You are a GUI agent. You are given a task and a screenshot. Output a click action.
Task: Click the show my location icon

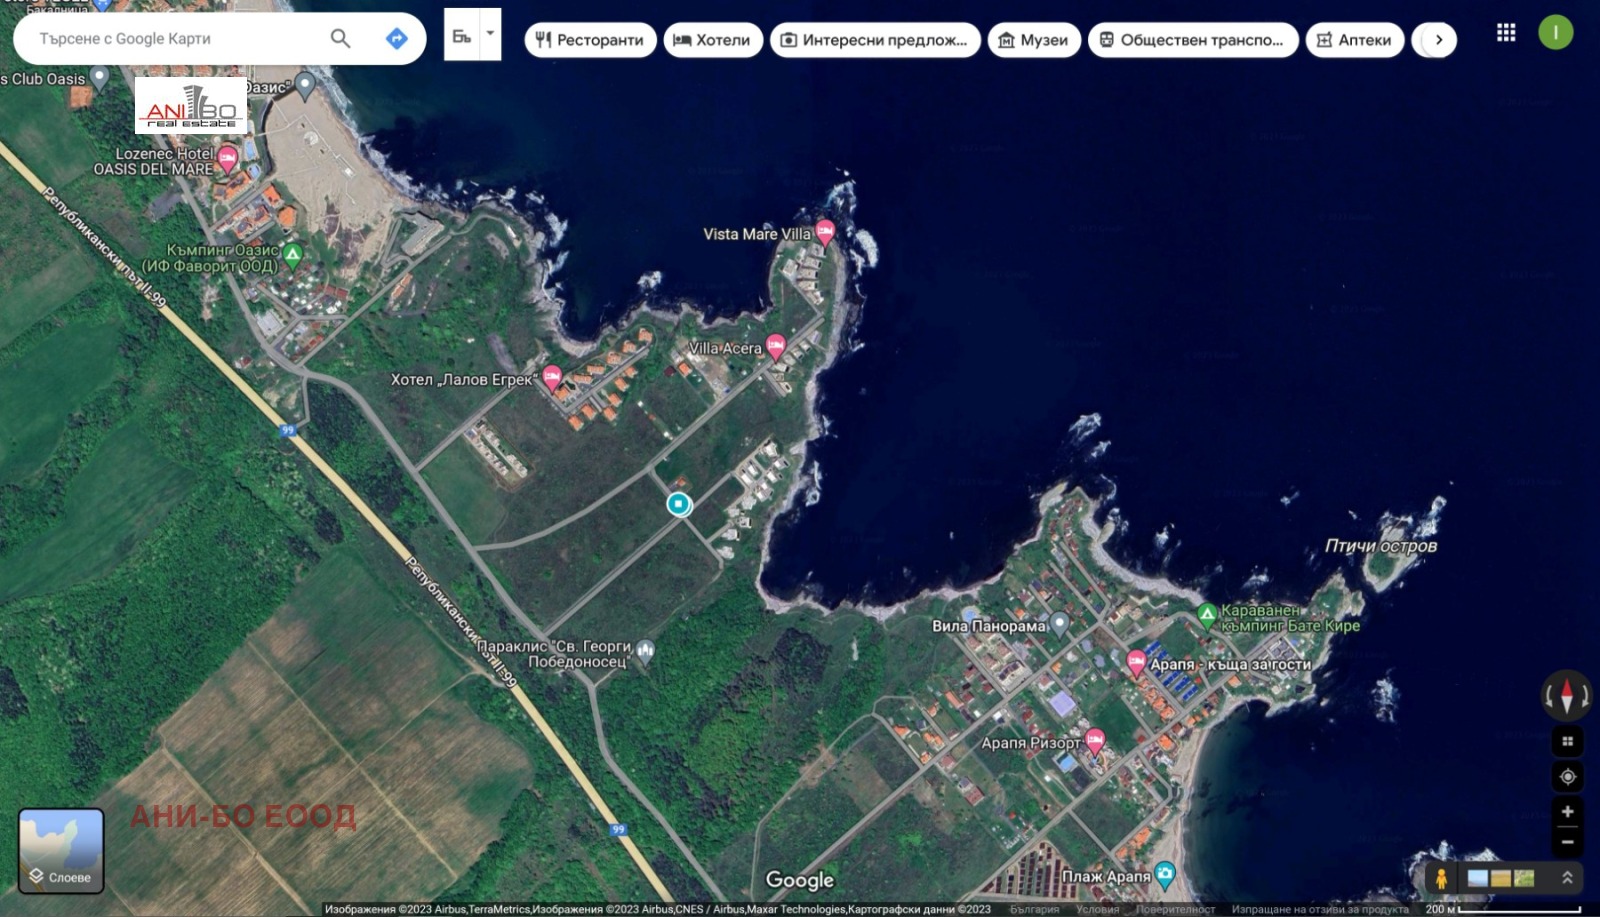[x=1567, y=777]
